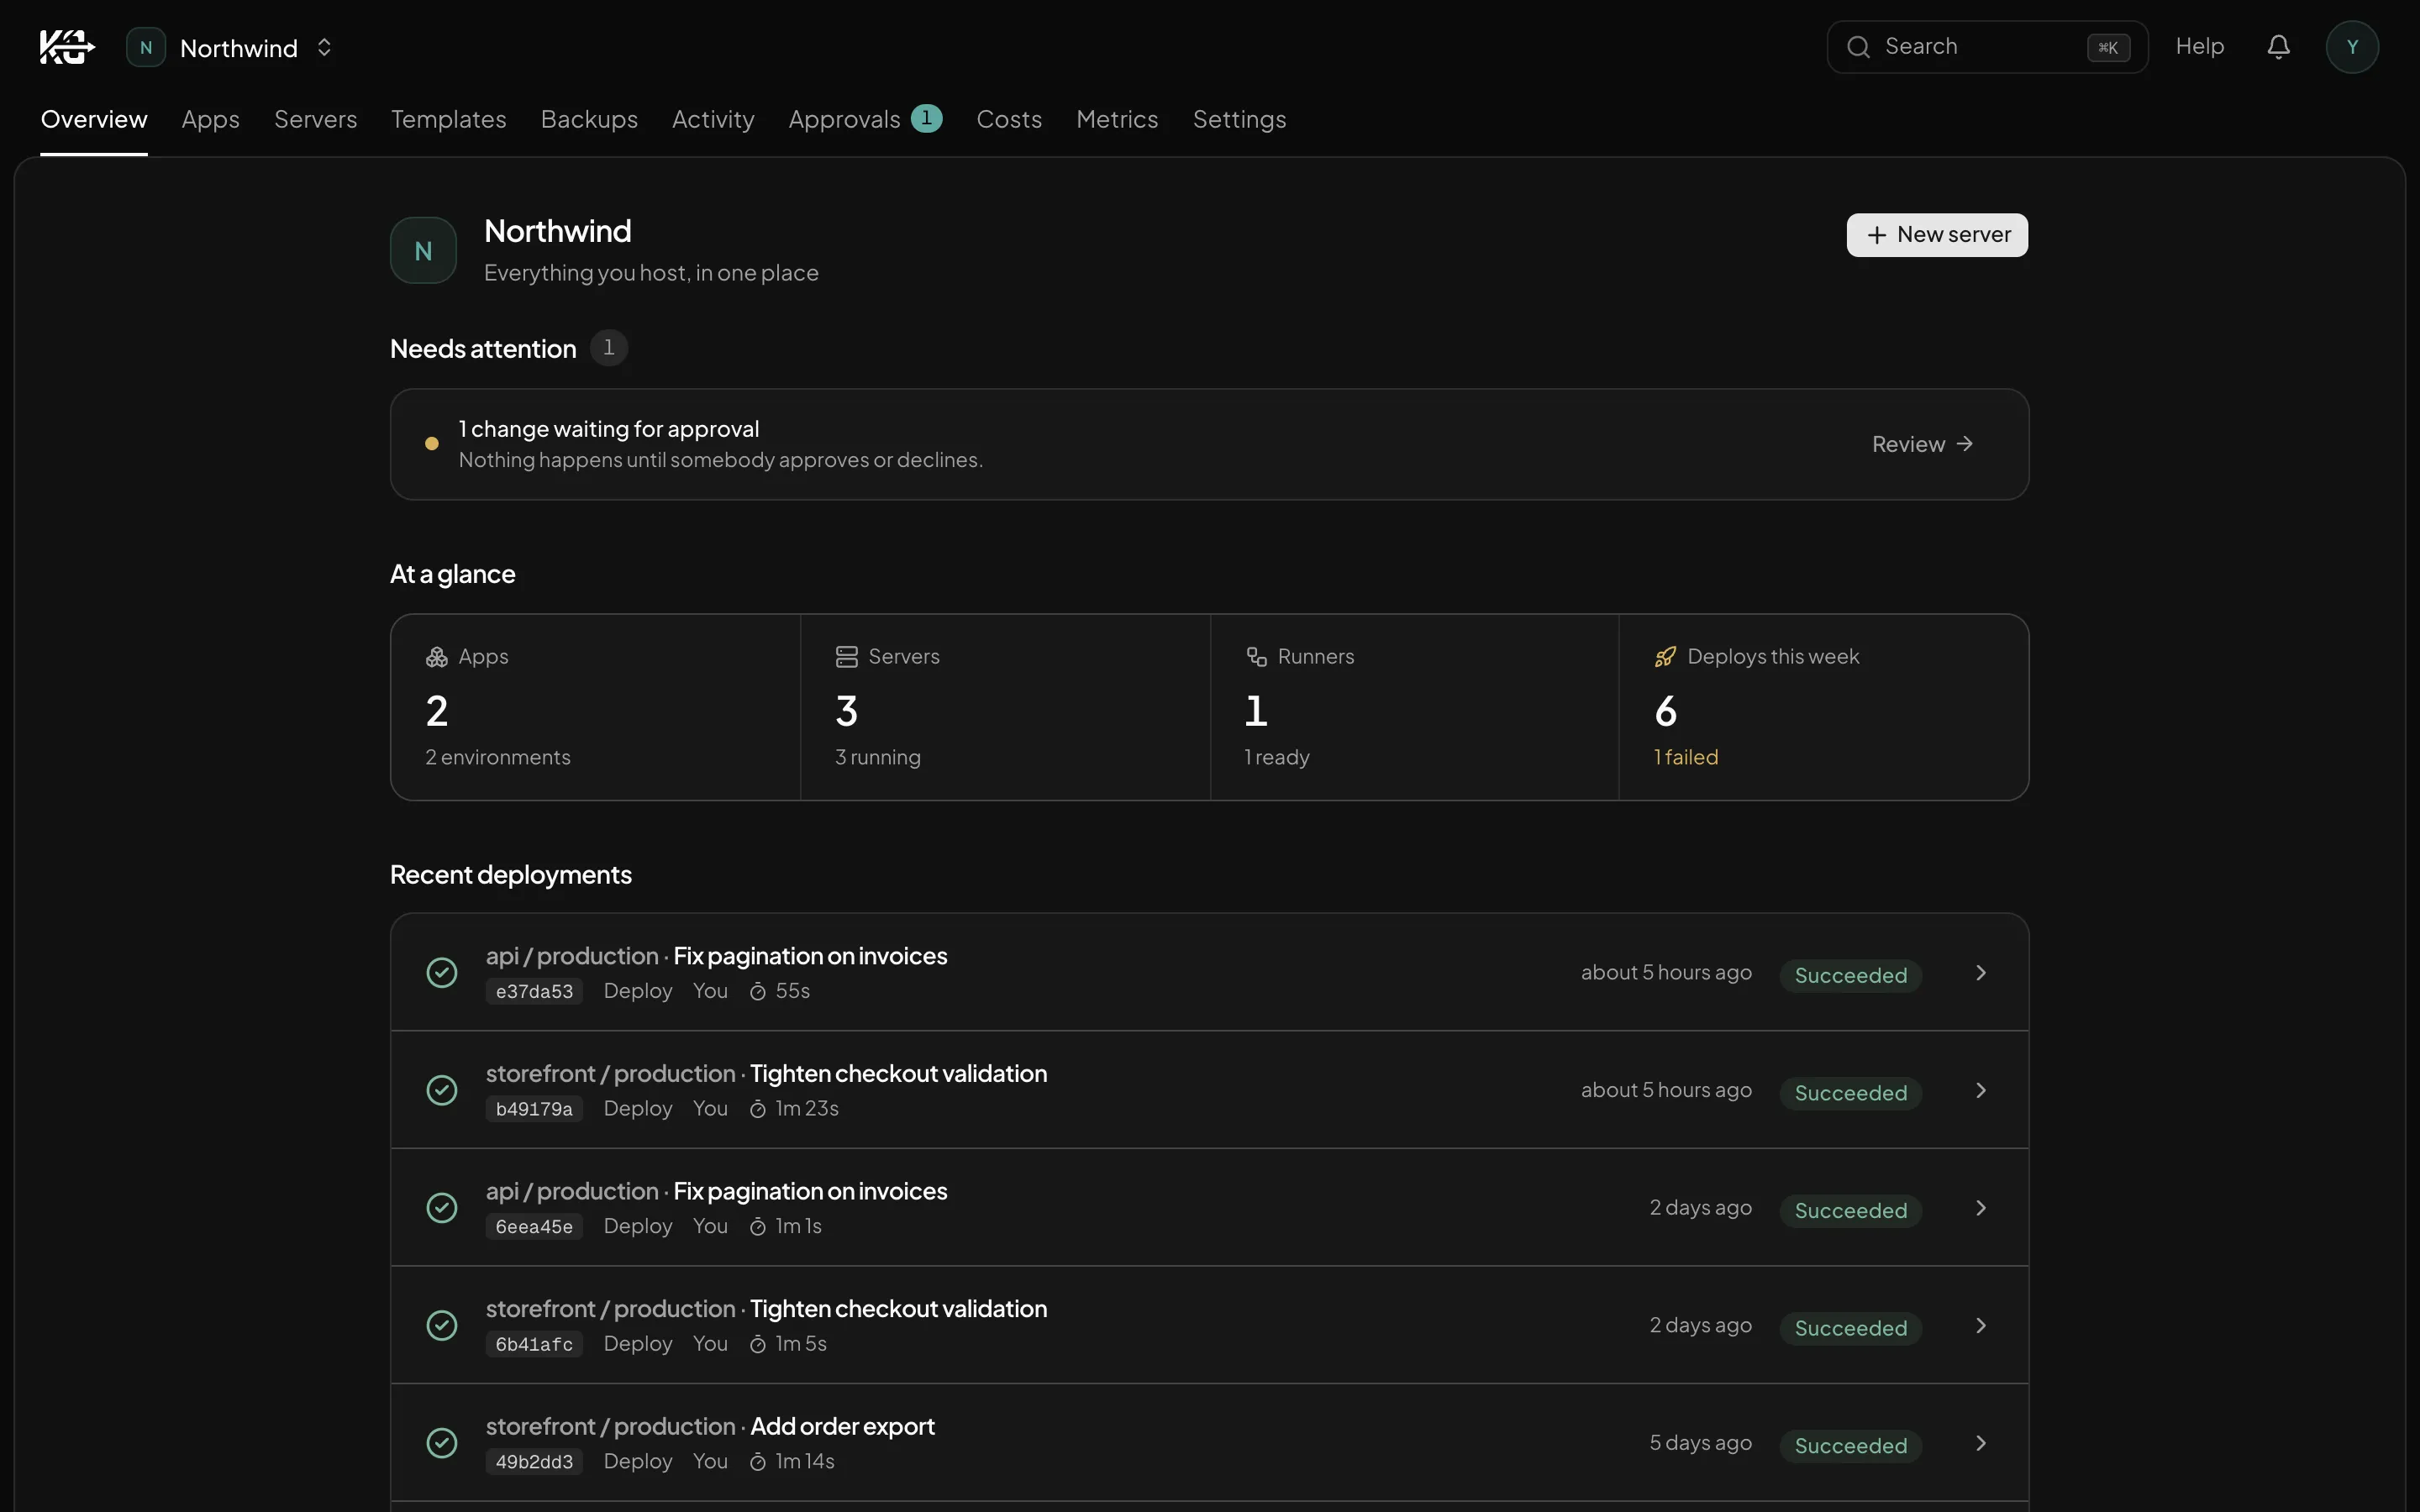Click the Servers icon in At a glance
Viewport: 2420px width, 1512px height.
[846, 657]
